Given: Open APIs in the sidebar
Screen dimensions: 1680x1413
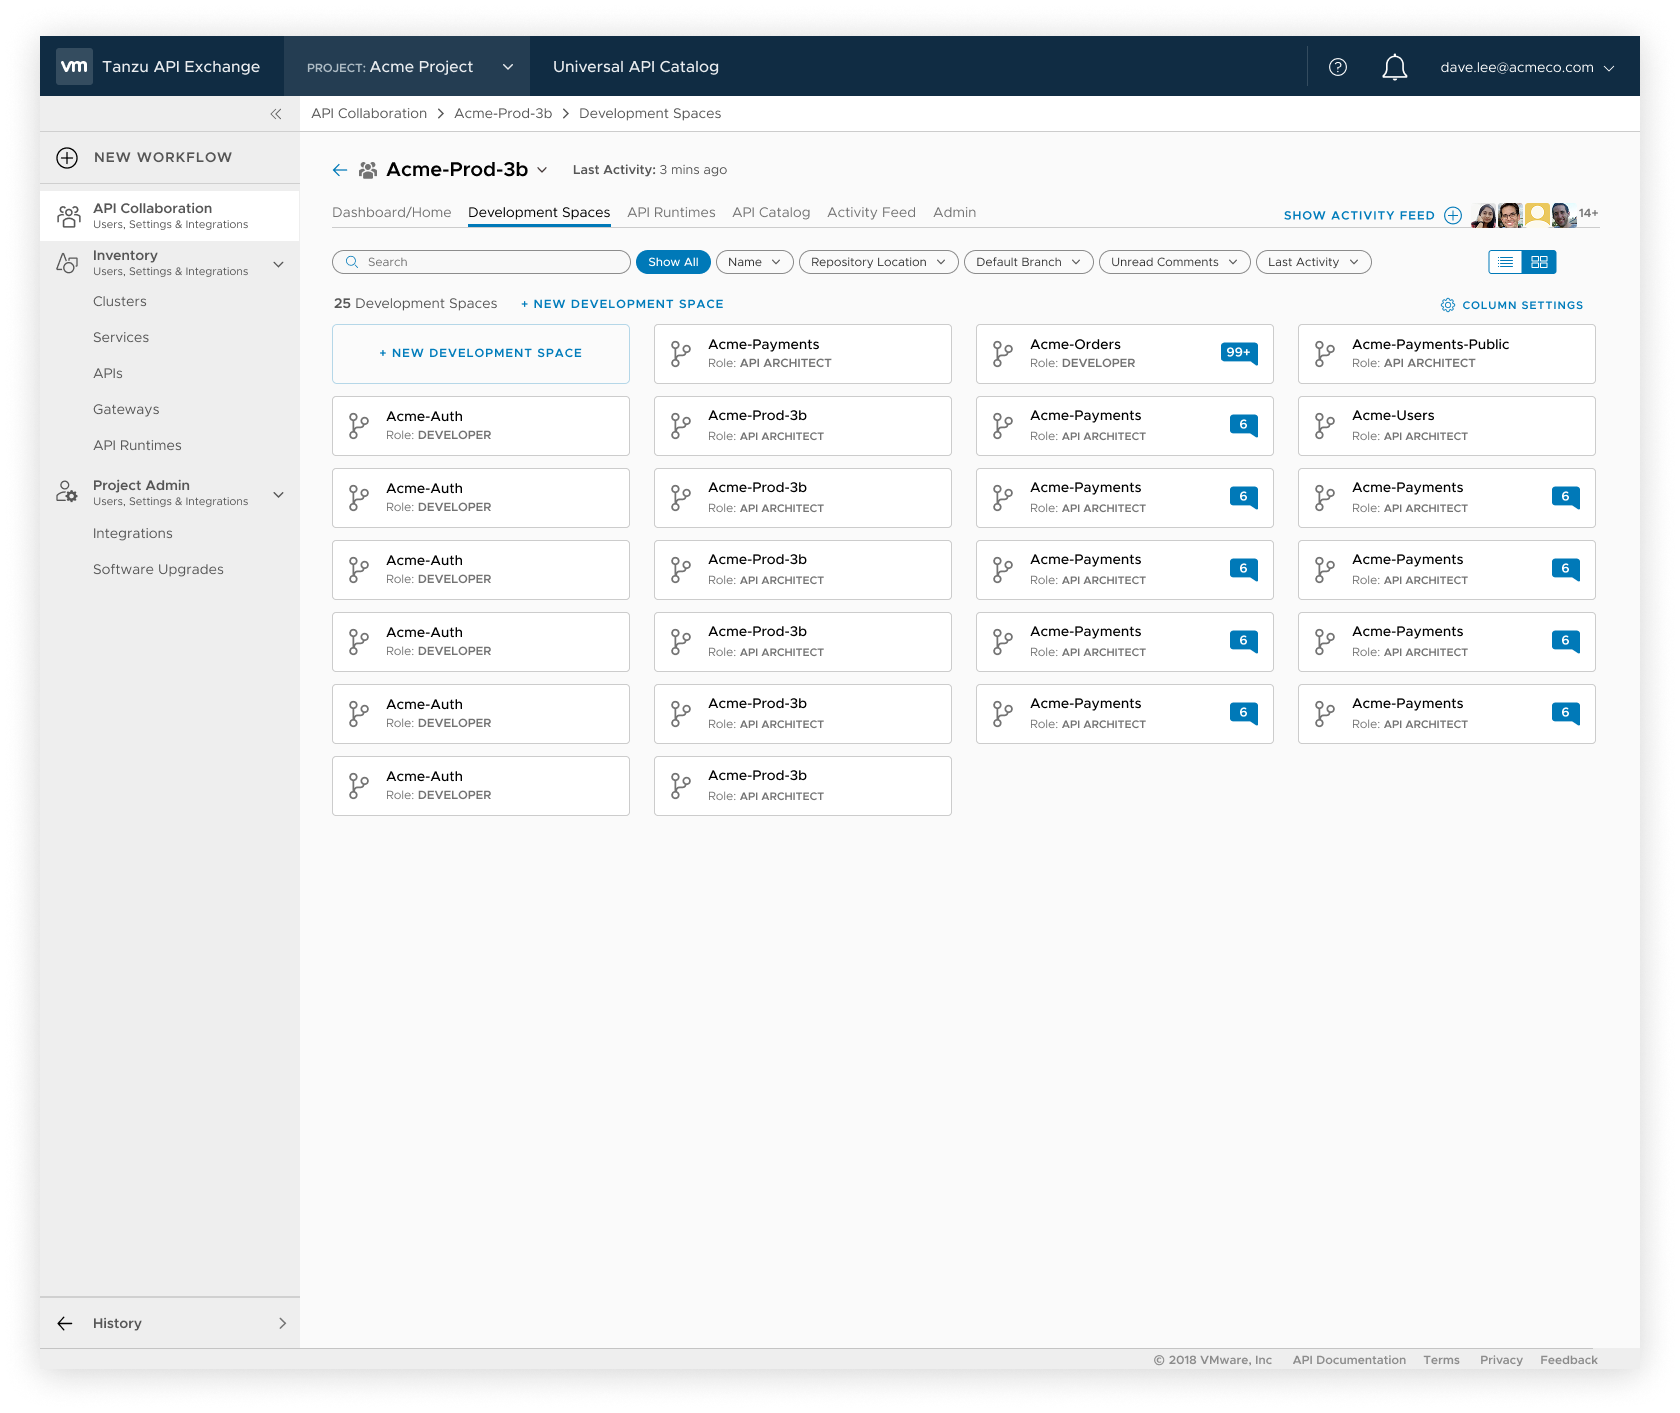Looking at the screenshot, I should pyautogui.click(x=108, y=373).
